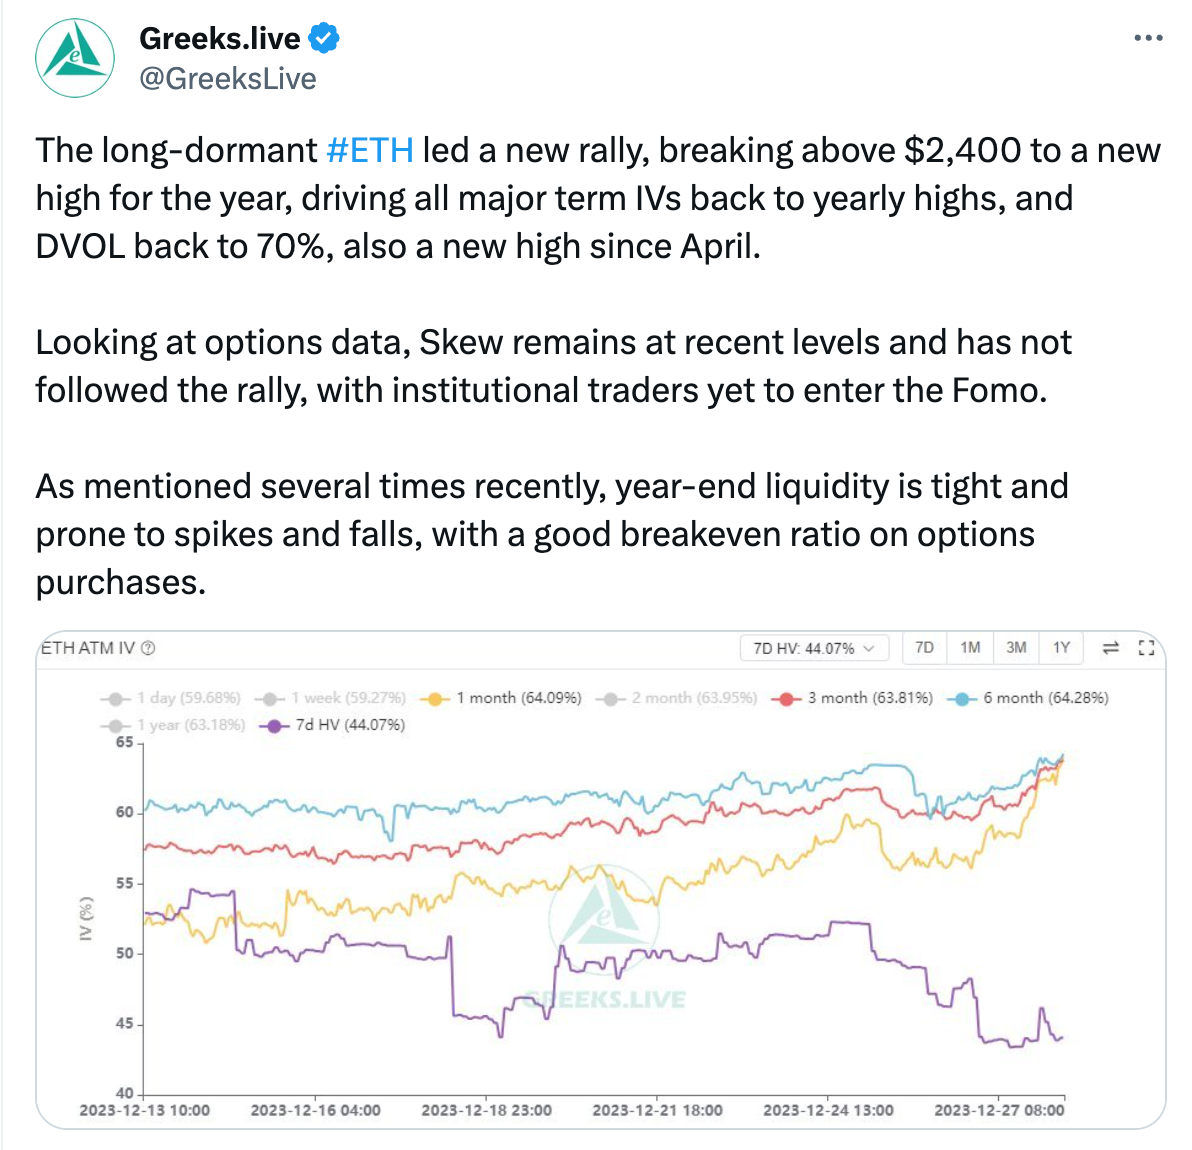Screen dimensions: 1192x1150
Task: Show the 2 month IV series
Action: [x=676, y=698]
